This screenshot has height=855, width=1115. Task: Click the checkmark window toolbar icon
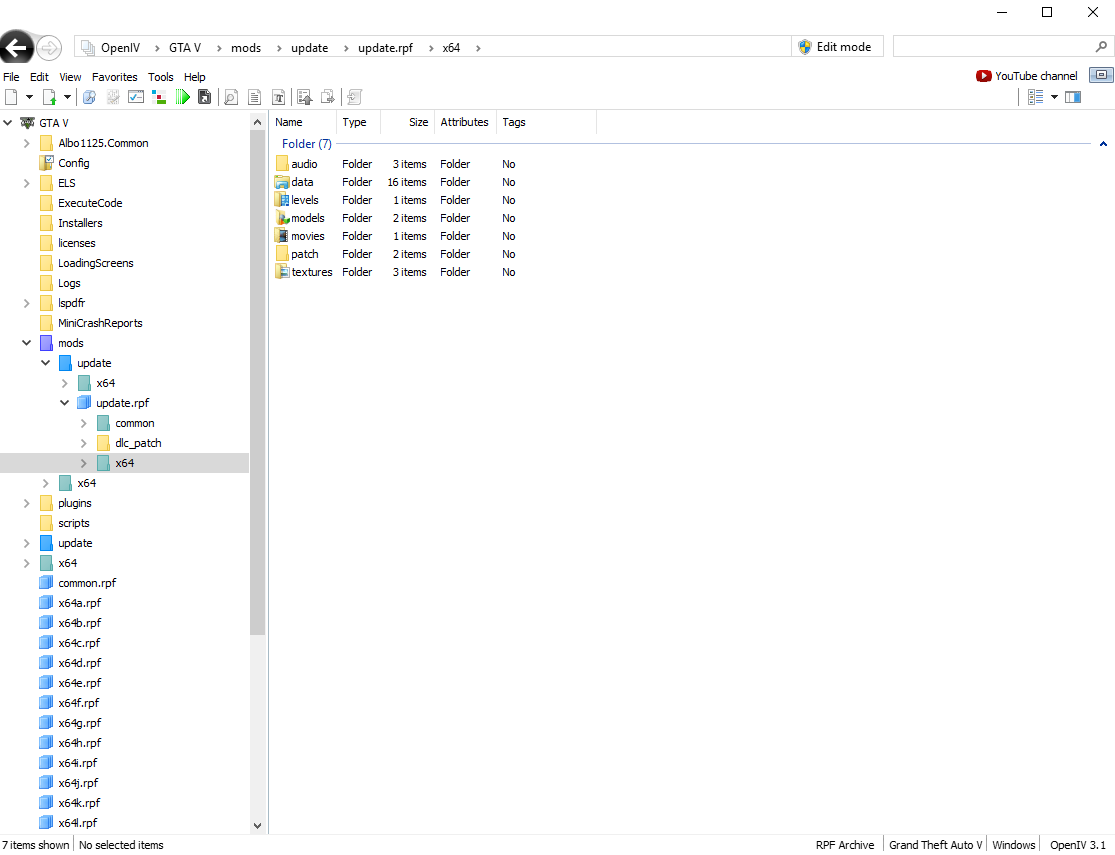pos(136,97)
